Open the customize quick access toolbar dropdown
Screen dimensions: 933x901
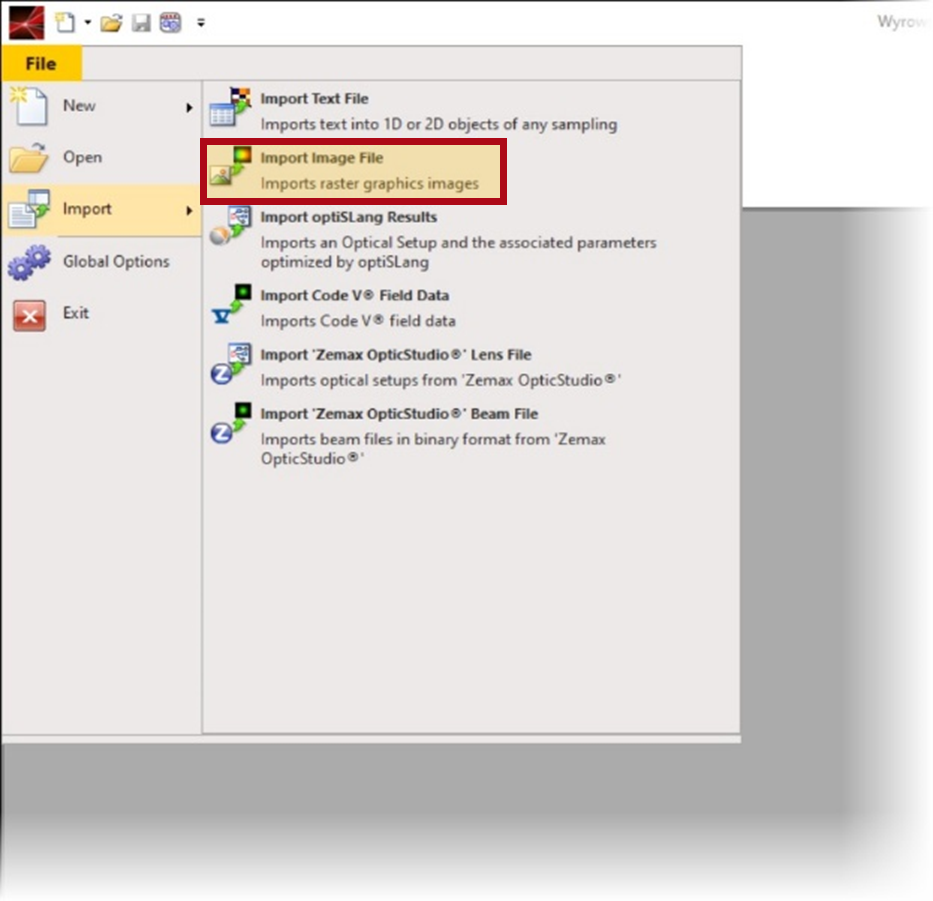201,23
